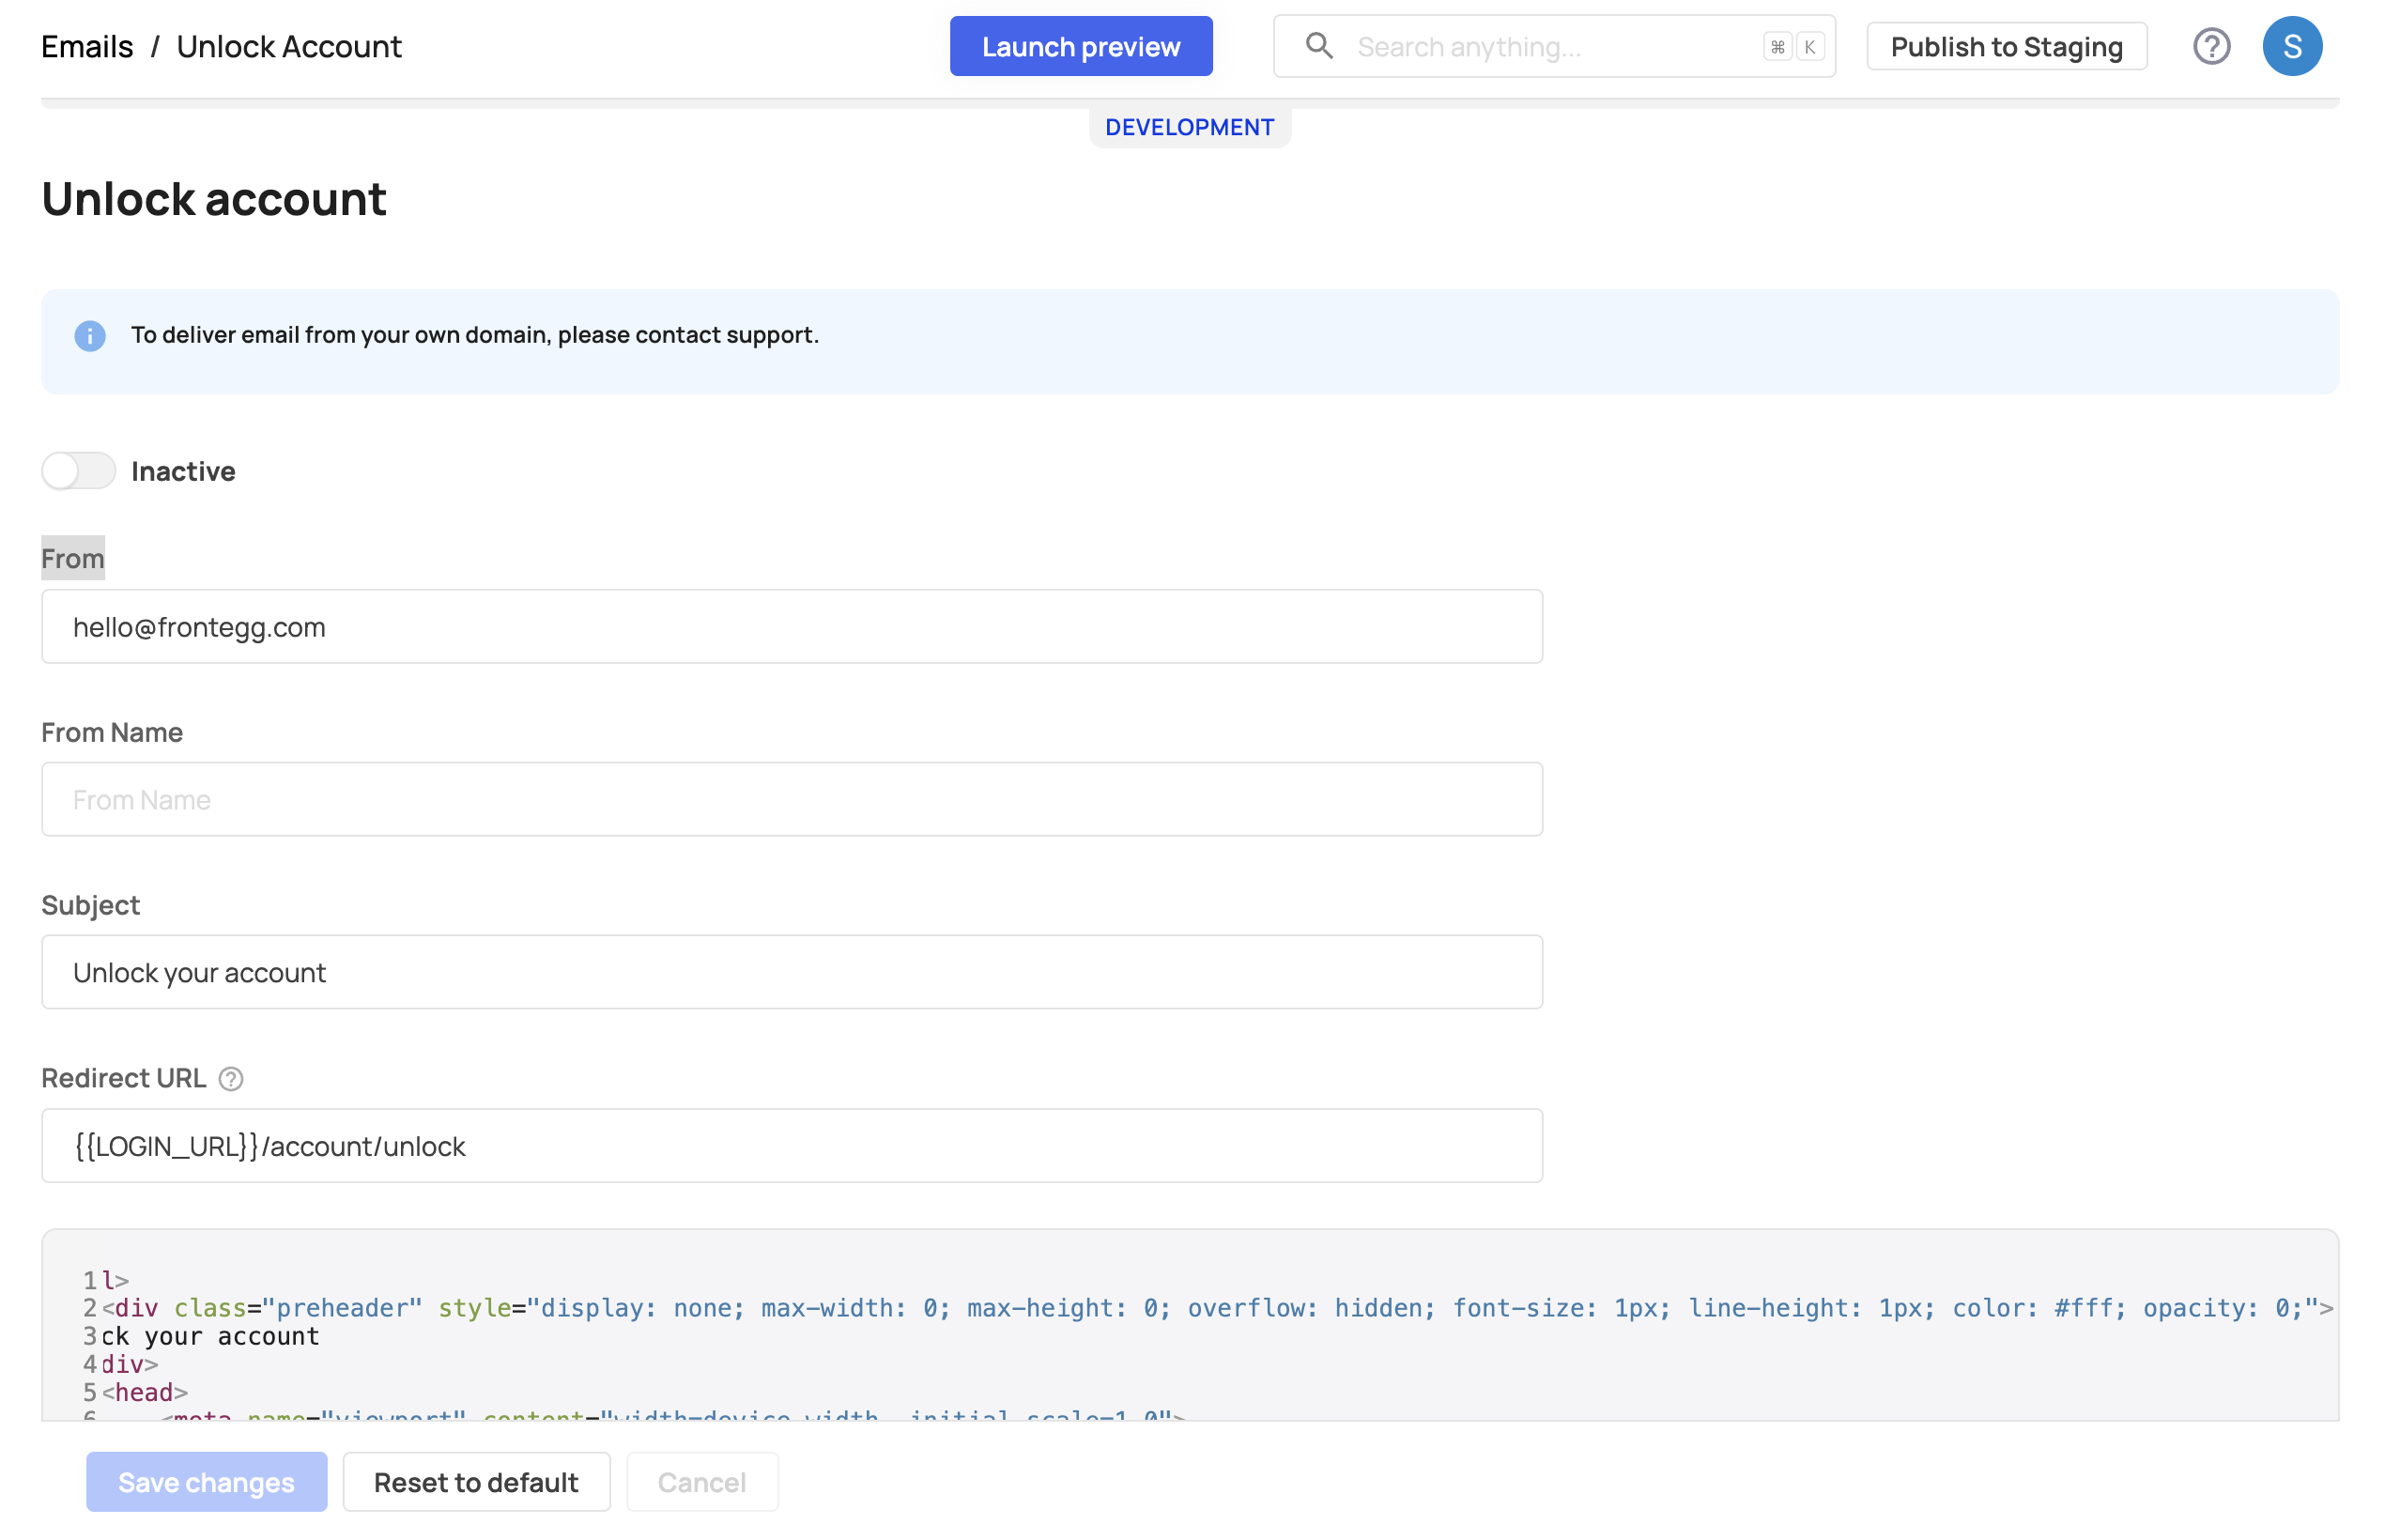The height and width of the screenshot is (1540, 2385).
Task: Click the search magnifier icon
Action: tap(1319, 46)
